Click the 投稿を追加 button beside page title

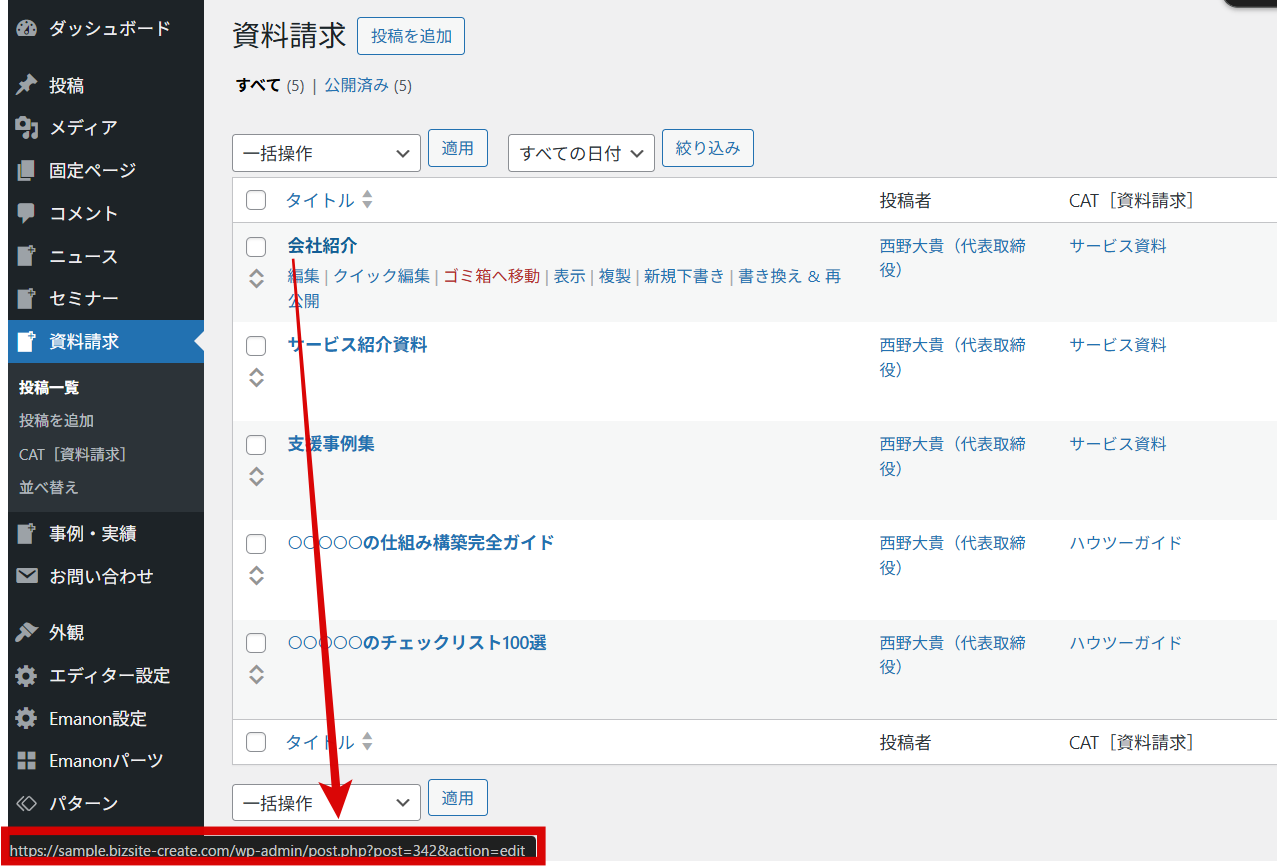(x=411, y=36)
